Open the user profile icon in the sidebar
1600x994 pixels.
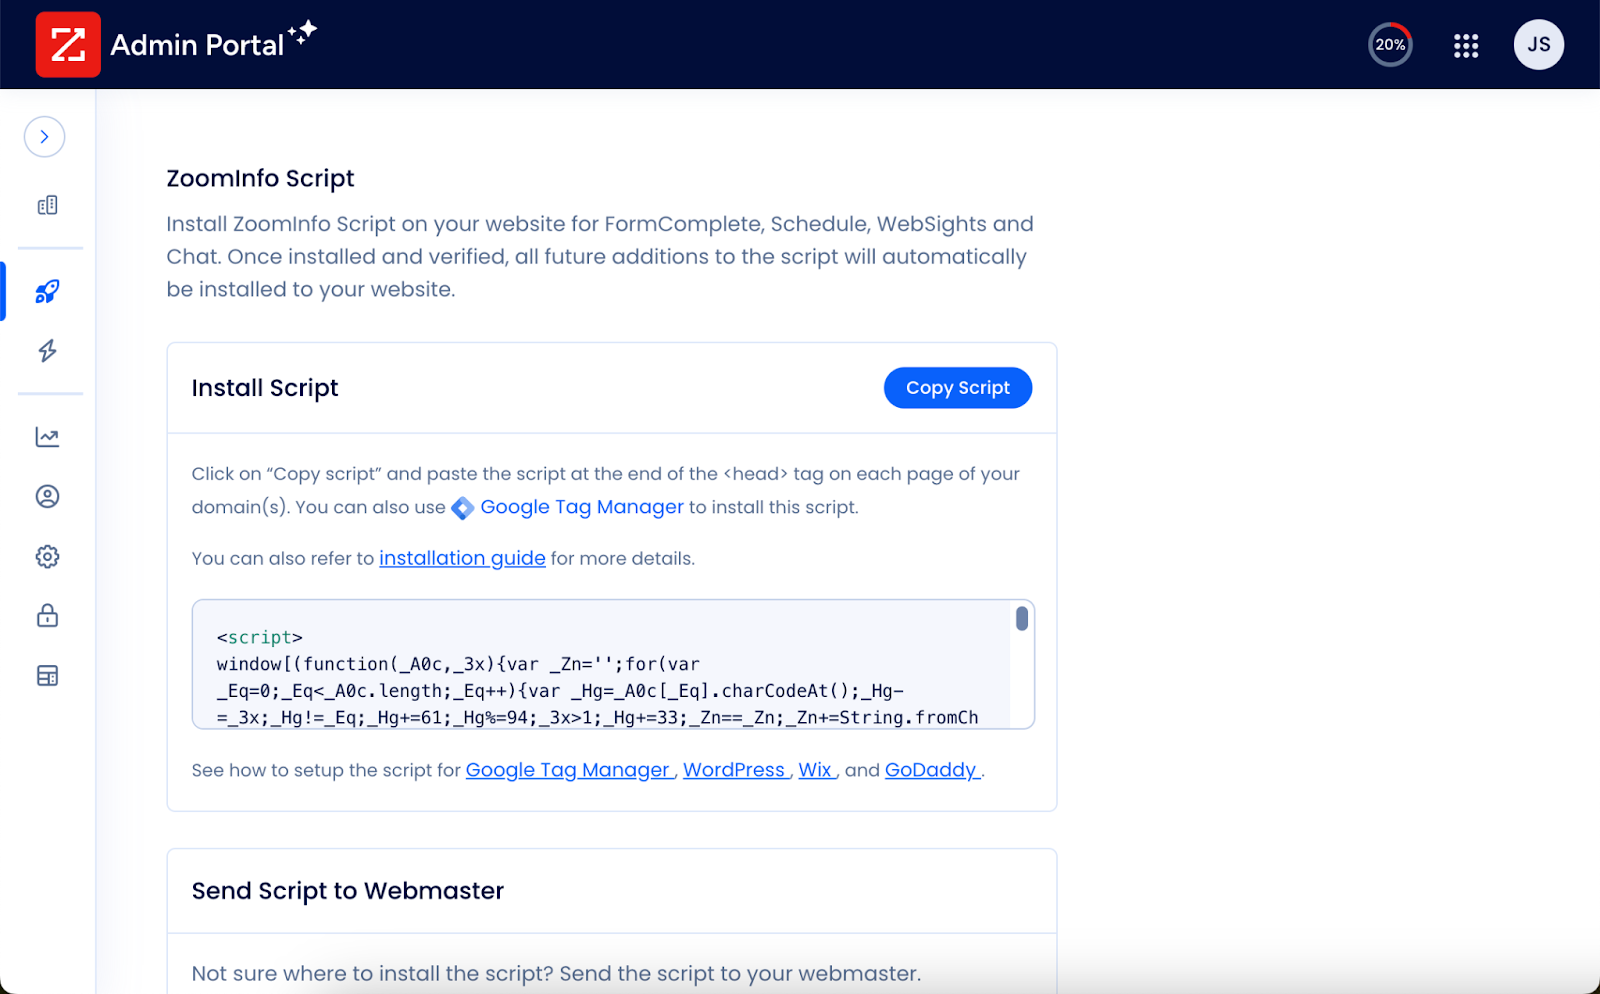point(48,496)
